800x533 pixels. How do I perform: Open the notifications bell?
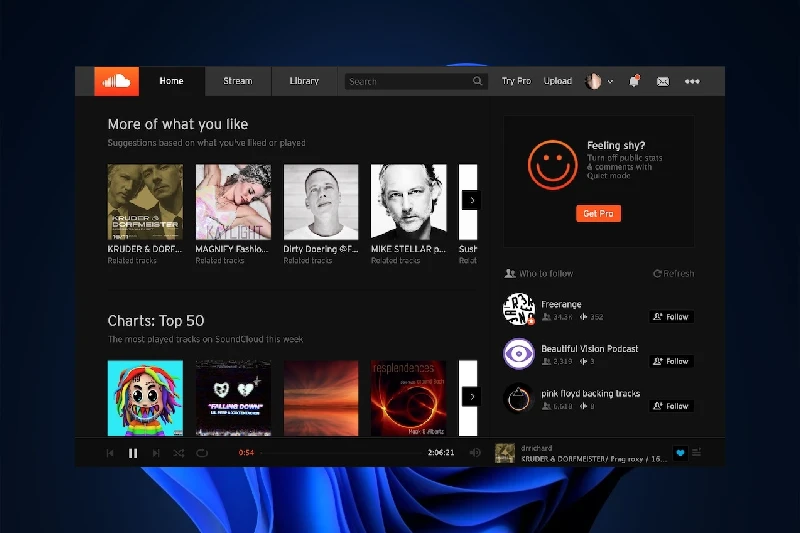[634, 81]
